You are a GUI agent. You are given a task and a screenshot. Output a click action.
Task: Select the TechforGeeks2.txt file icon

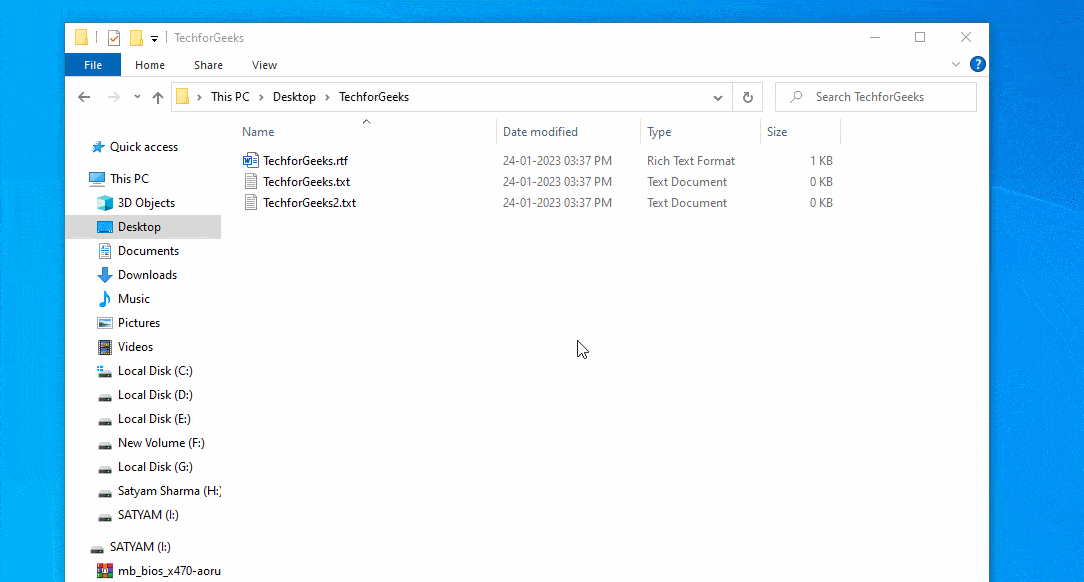point(250,203)
